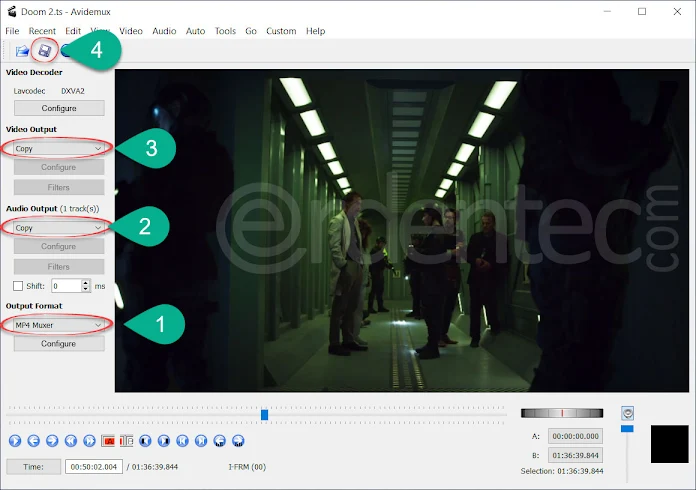696x490 pixels.
Task: Click the 'I-FRM (00)' frame type text
Action: tap(247, 467)
